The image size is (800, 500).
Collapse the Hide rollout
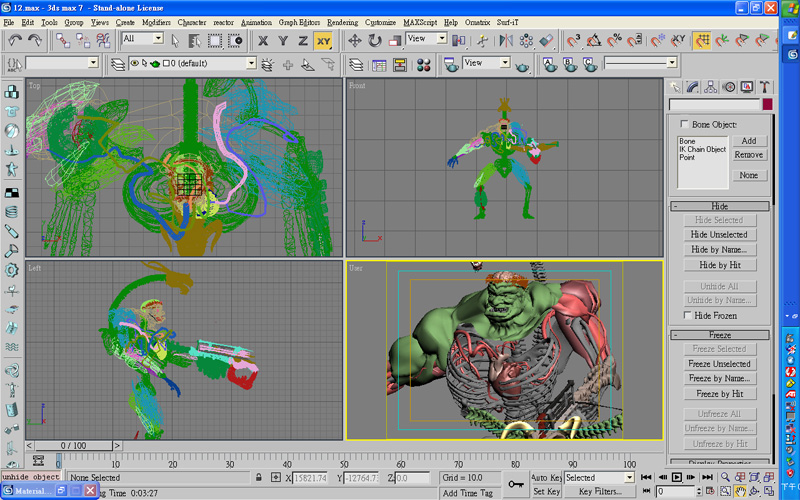[x=719, y=206]
